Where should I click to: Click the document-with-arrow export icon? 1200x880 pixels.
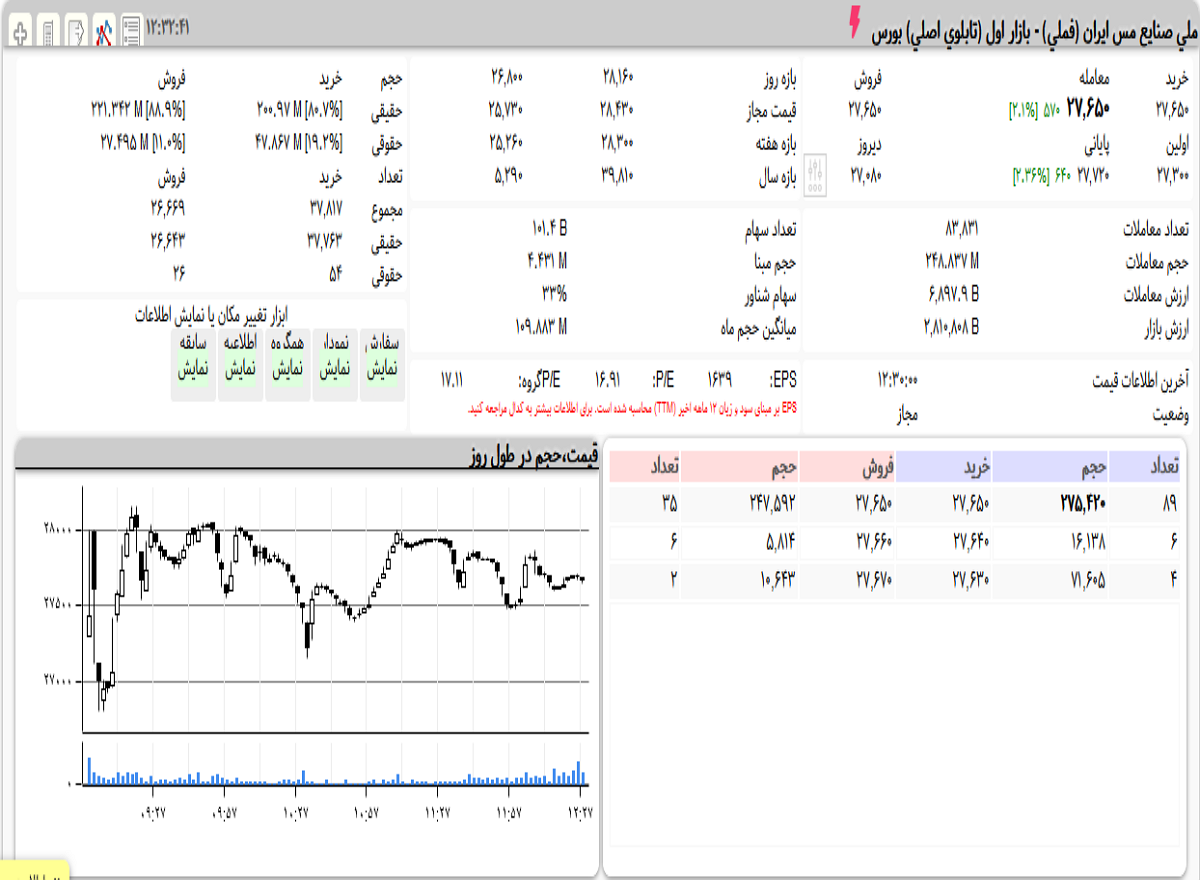[x=76, y=31]
